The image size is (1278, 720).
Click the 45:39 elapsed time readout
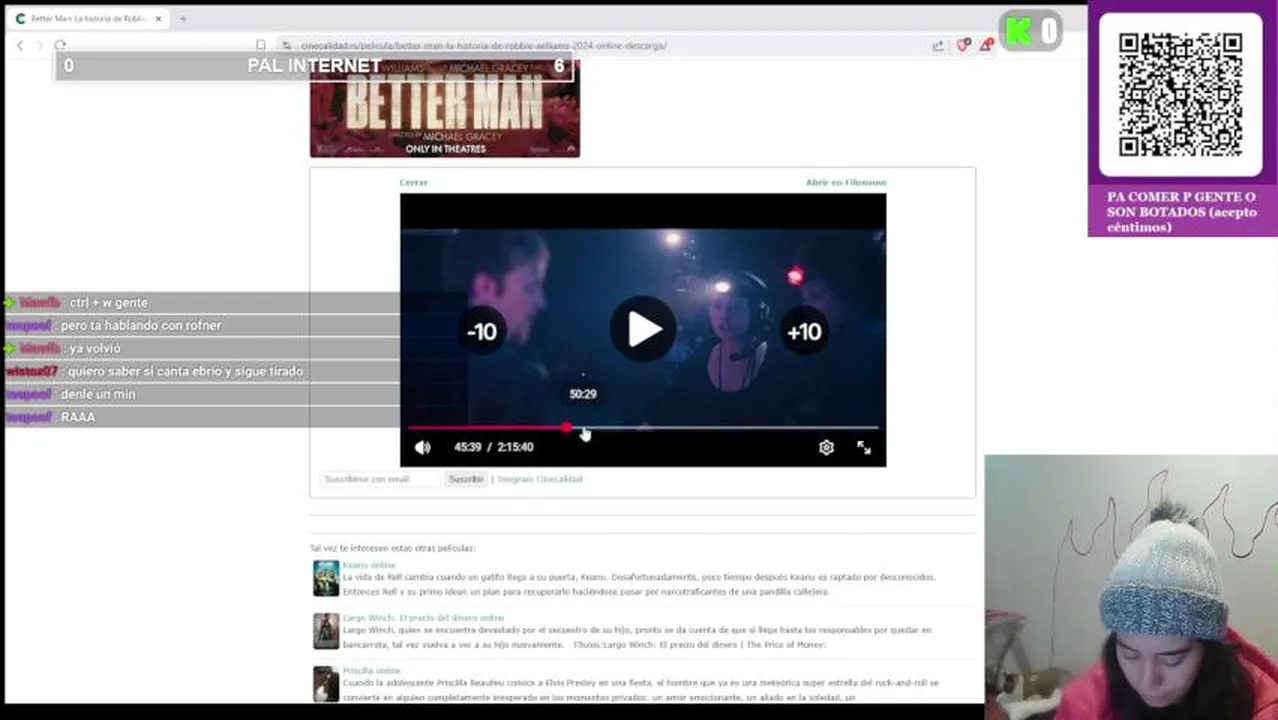click(x=468, y=447)
